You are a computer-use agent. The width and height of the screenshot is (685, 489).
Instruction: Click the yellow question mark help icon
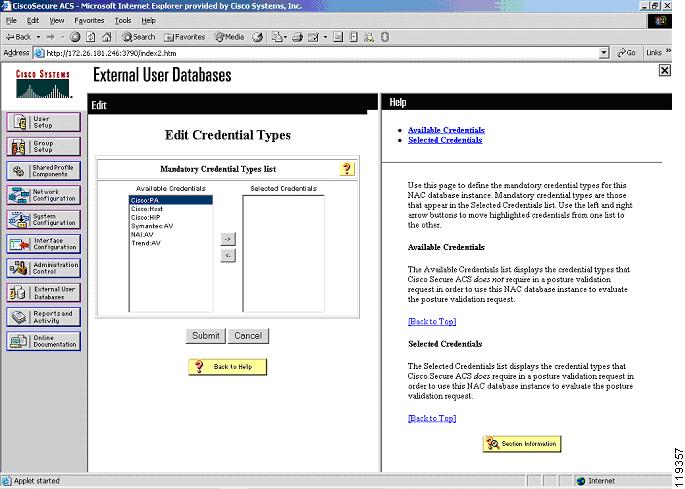347,169
